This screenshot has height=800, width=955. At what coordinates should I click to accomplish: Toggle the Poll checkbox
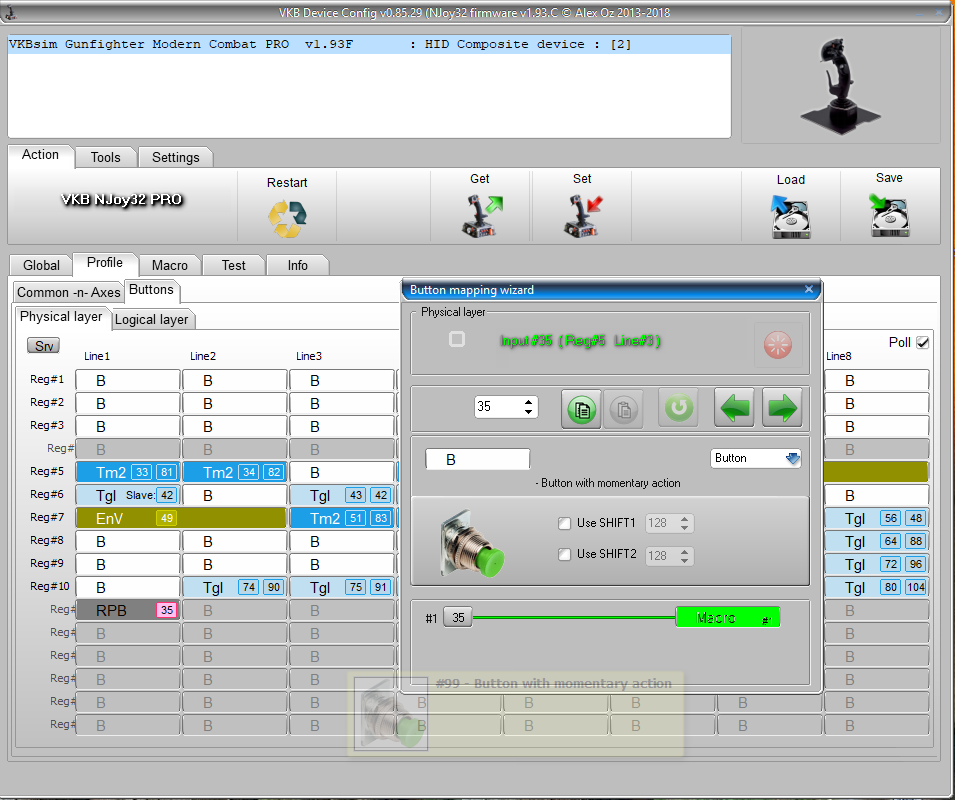(922, 342)
